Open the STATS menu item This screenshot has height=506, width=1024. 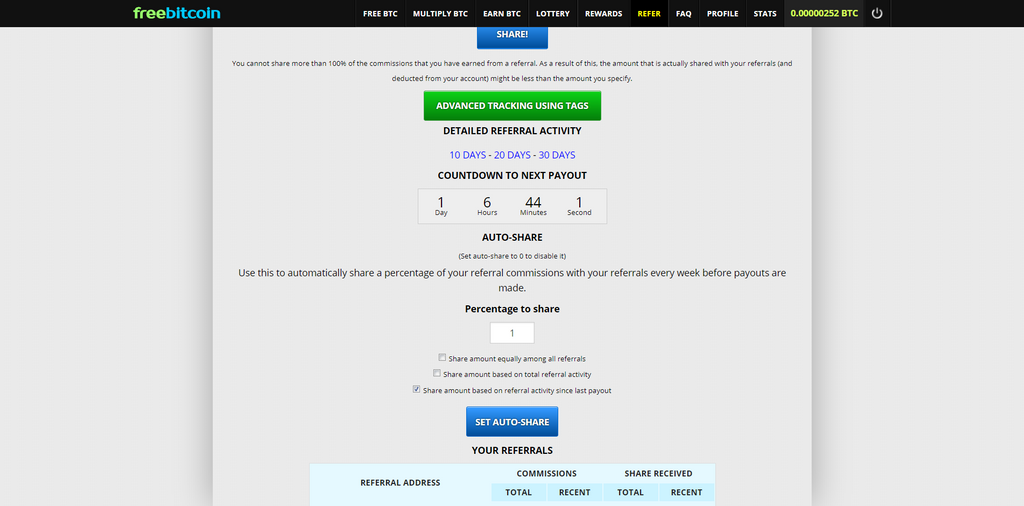pos(765,13)
